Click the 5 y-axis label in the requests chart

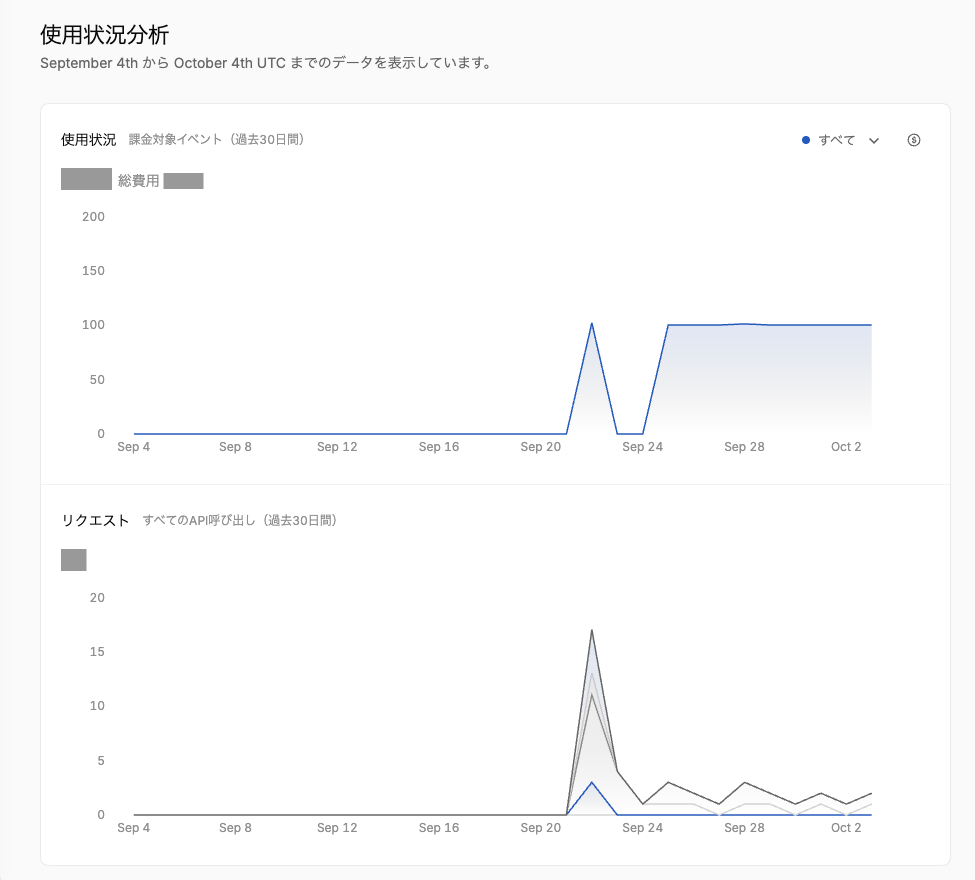101,761
